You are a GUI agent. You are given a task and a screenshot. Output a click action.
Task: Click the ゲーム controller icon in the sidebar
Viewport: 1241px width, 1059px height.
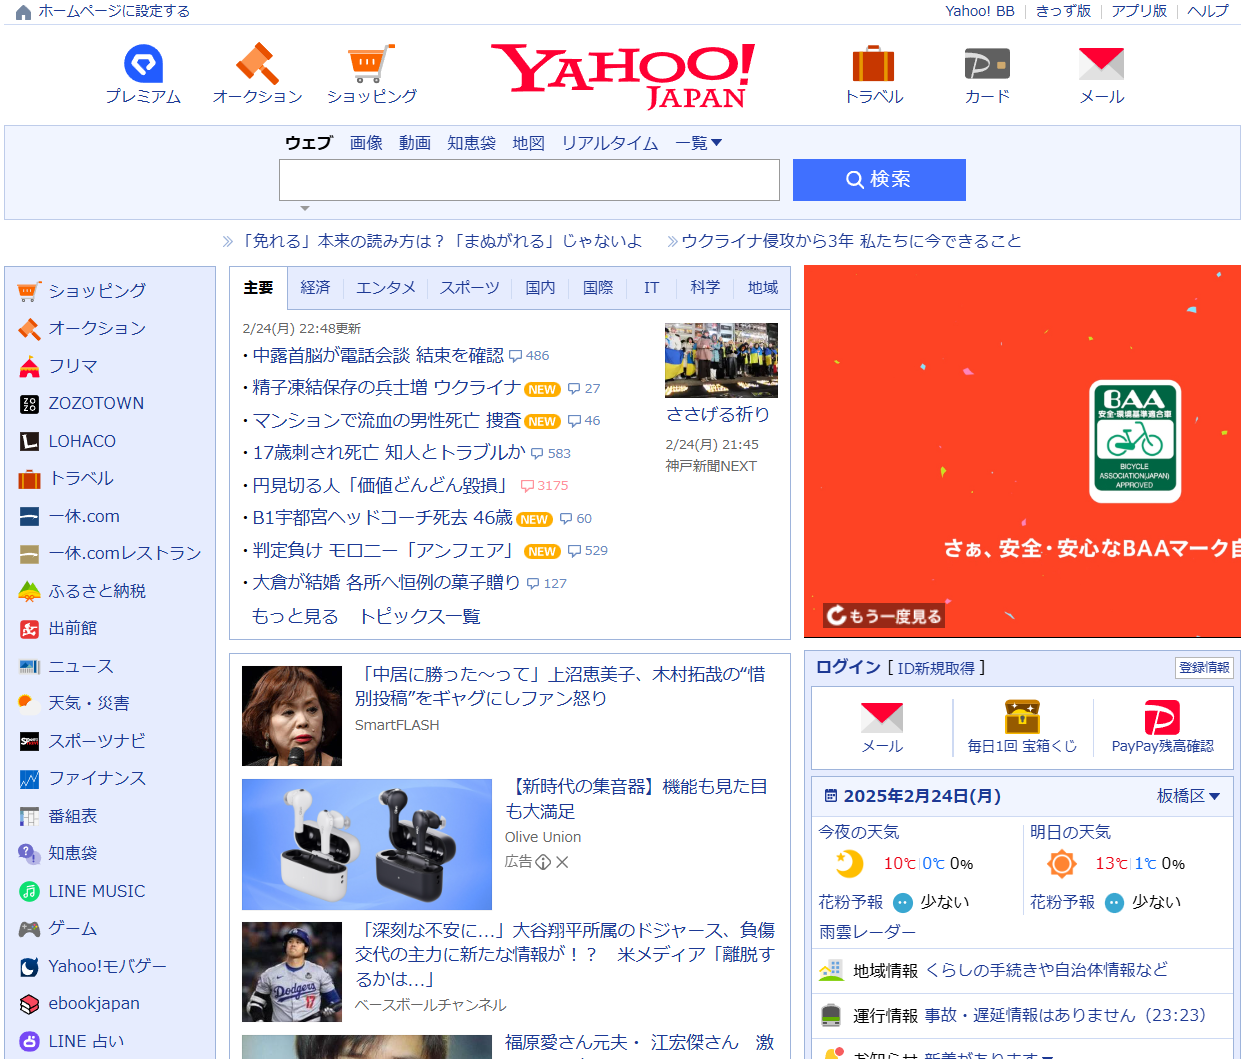(x=29, y=929)
